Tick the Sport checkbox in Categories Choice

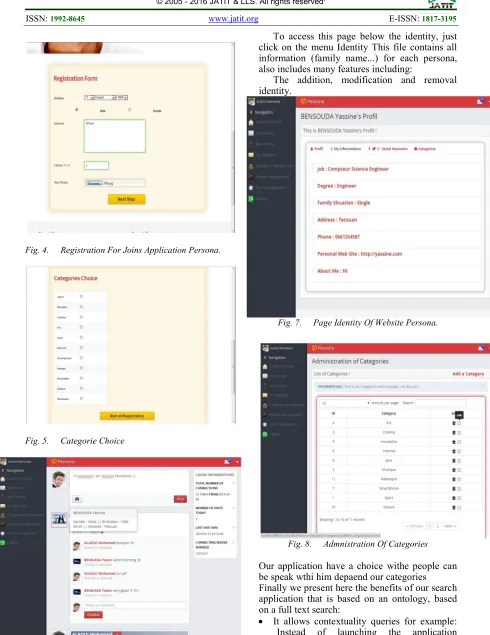(x=81, y=296)
